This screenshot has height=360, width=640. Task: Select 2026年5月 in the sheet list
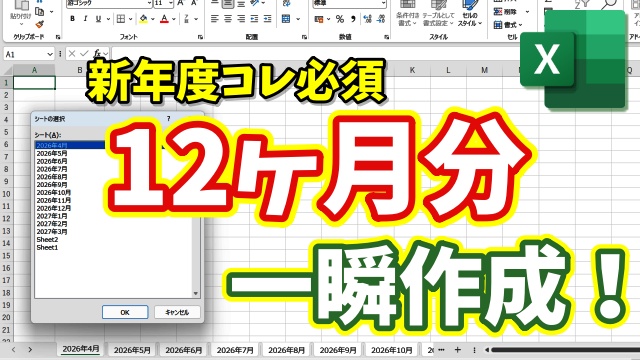(x=51, y=153)
